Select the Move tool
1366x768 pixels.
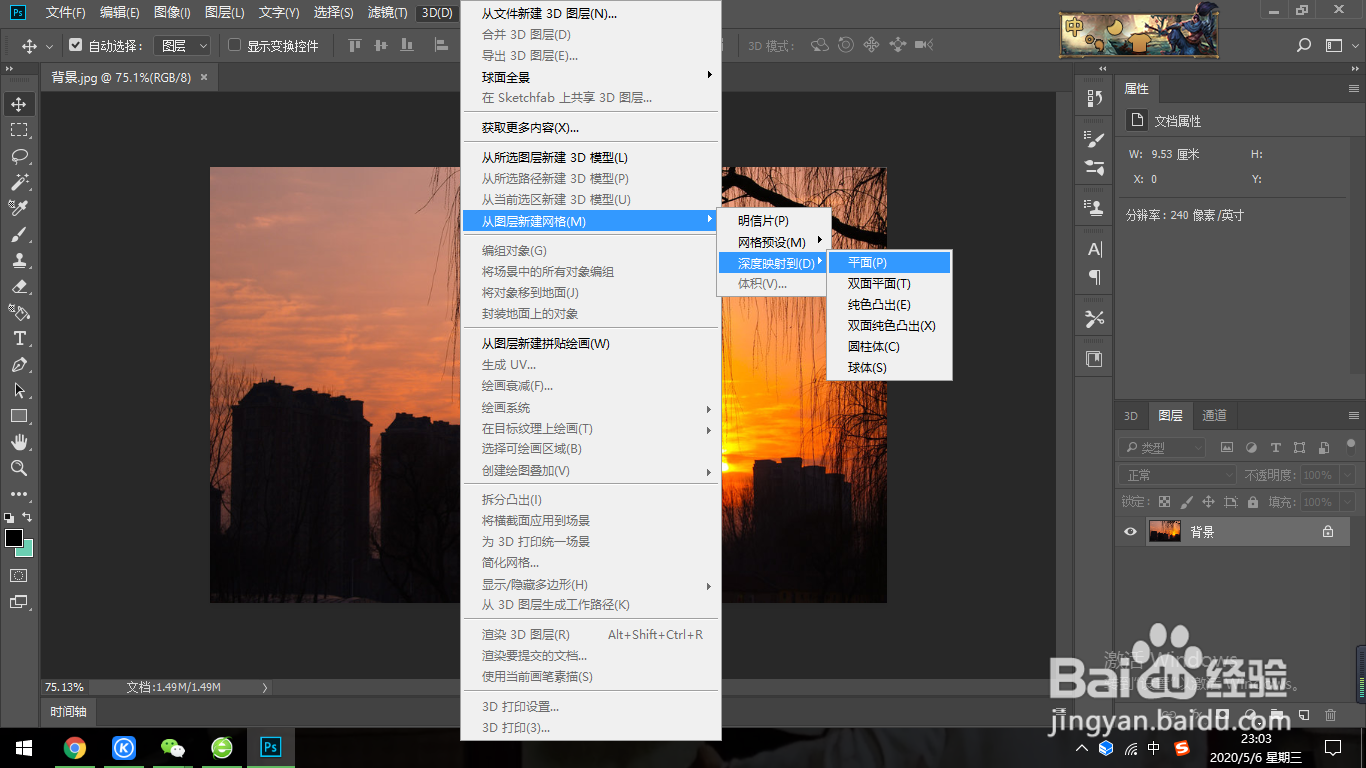(19, 104)
